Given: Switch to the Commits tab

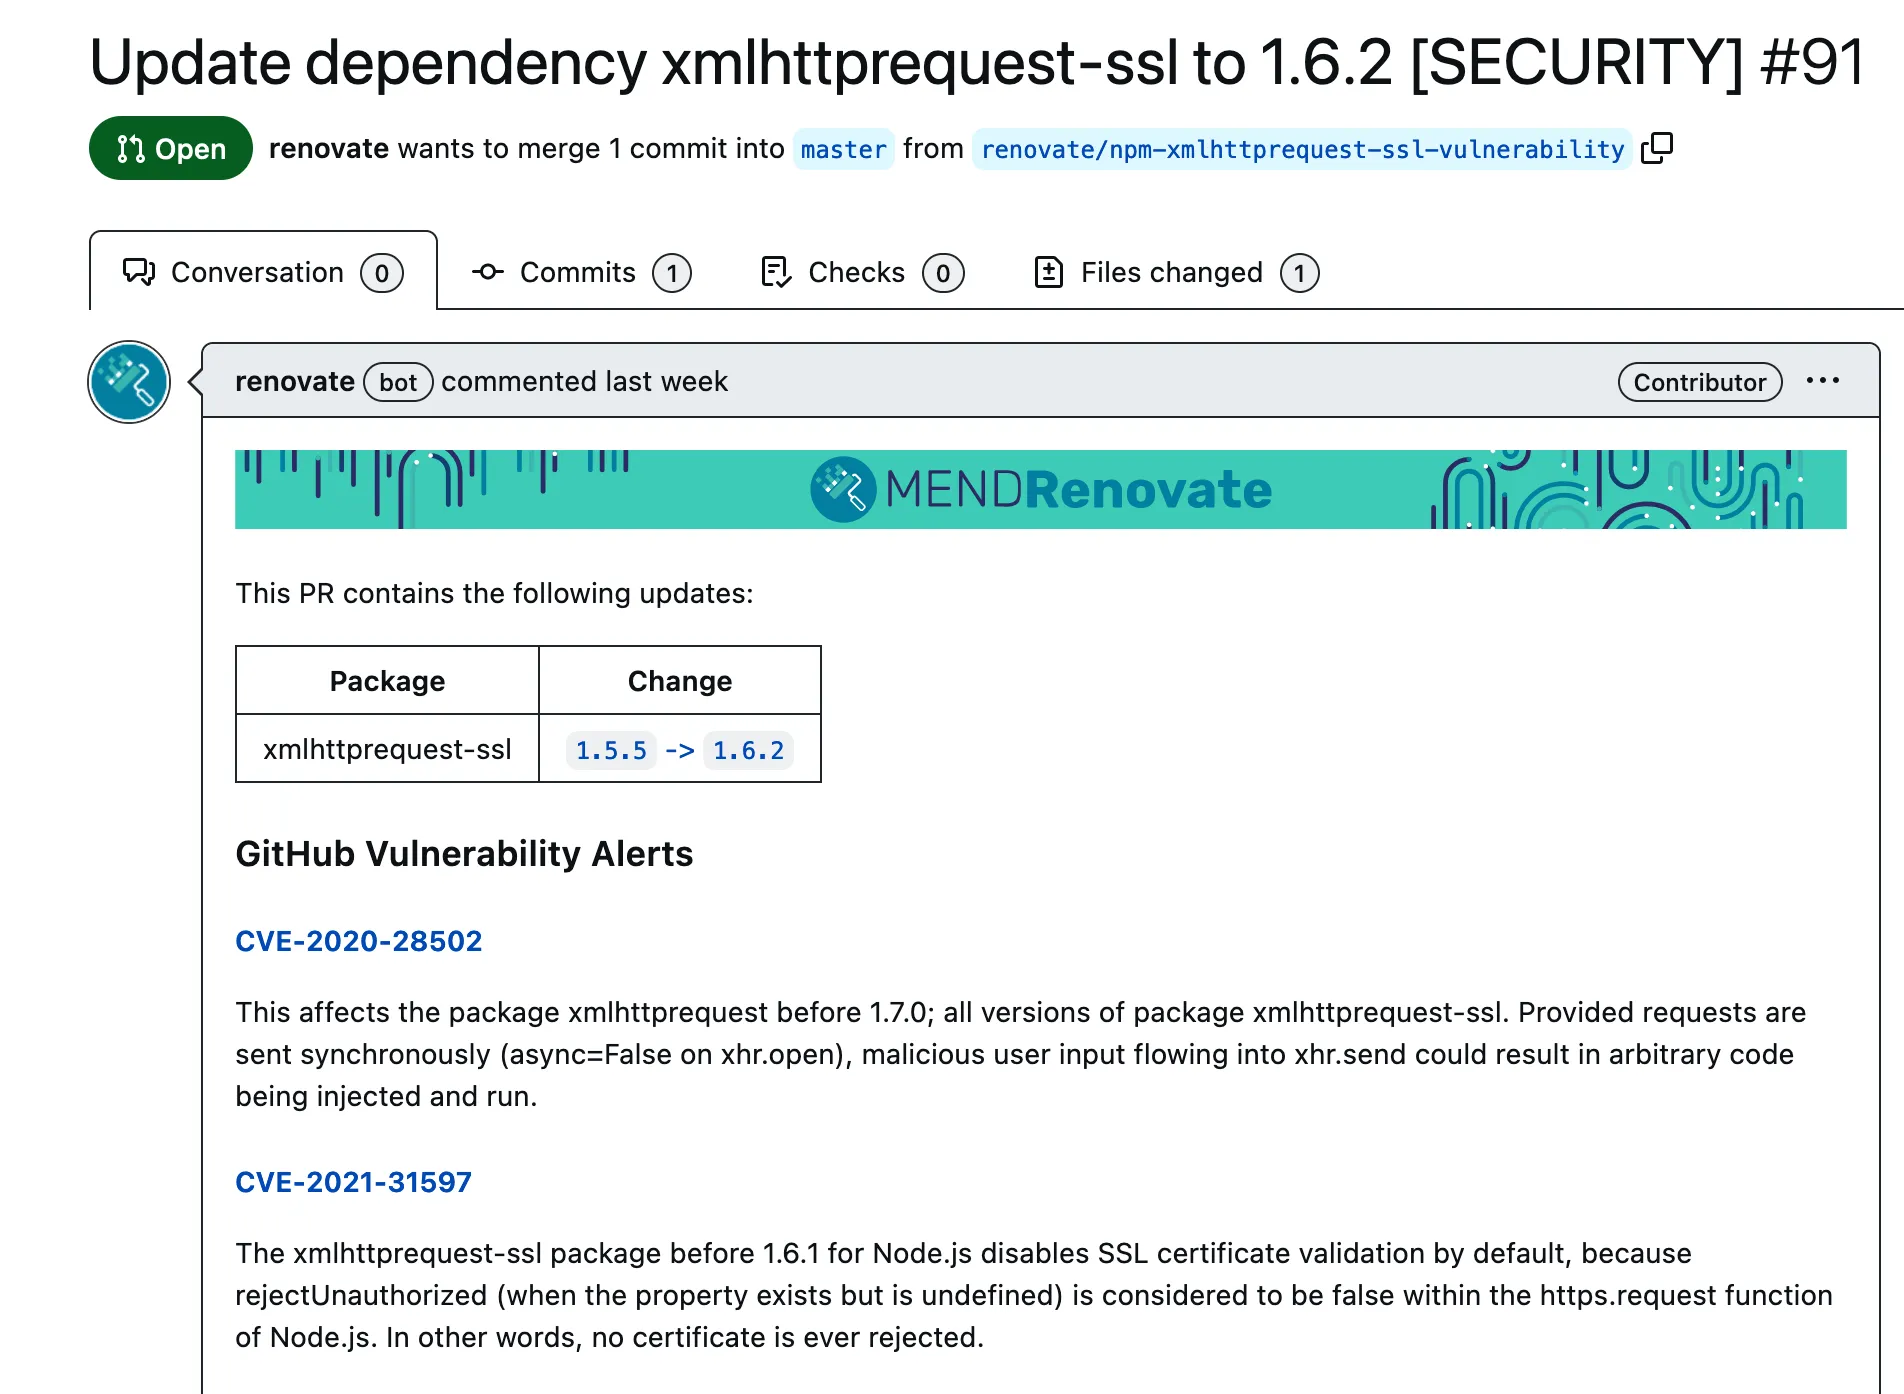Looking at the screenshot, I should pos(578,271).
